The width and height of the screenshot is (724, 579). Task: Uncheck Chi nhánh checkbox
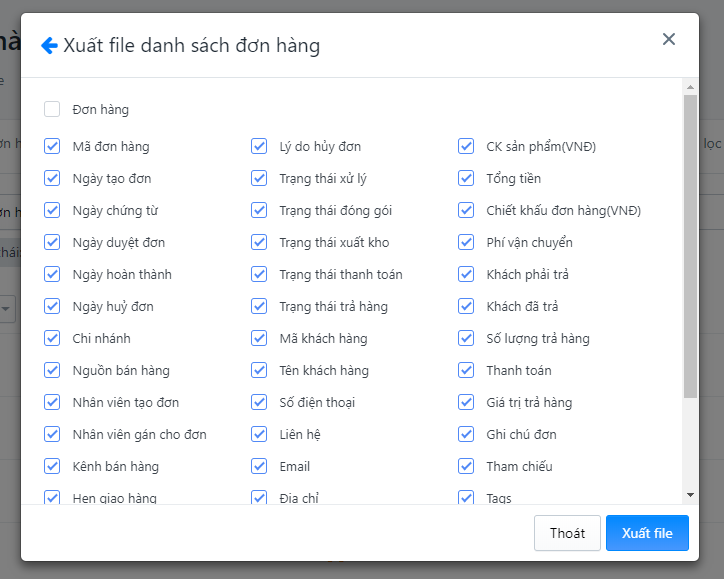coord(52,338)
